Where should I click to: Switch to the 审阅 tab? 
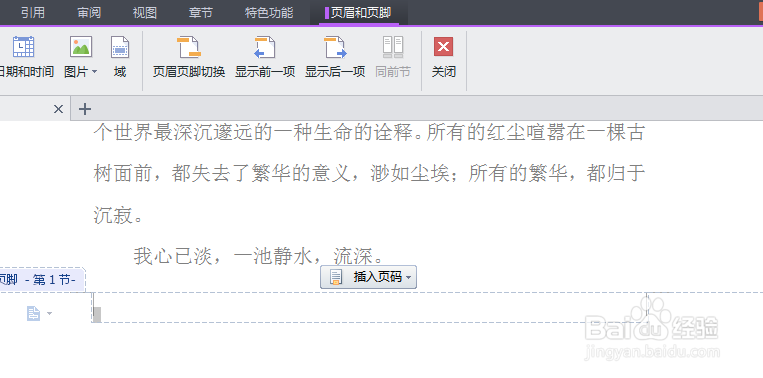tap(89, 13)
